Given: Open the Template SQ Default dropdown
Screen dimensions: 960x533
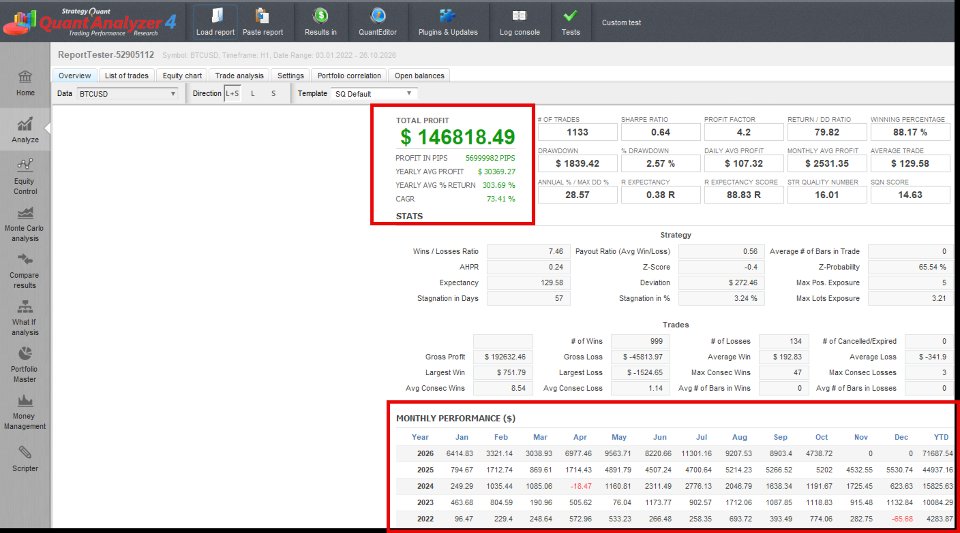Looking at the screenshot, I should point(374,94).
